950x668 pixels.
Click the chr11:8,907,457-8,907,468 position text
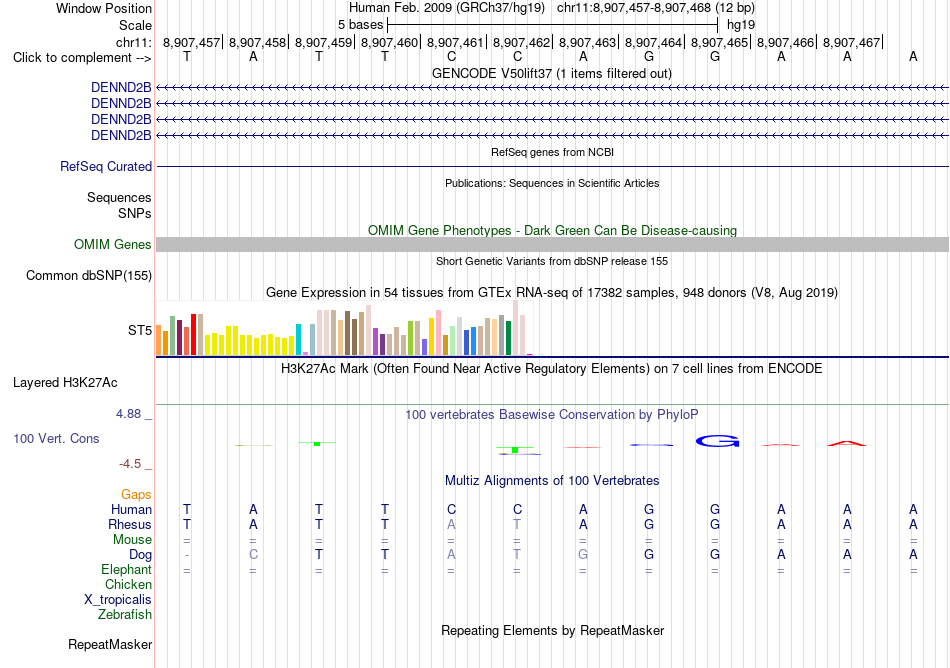coord(656,8)
